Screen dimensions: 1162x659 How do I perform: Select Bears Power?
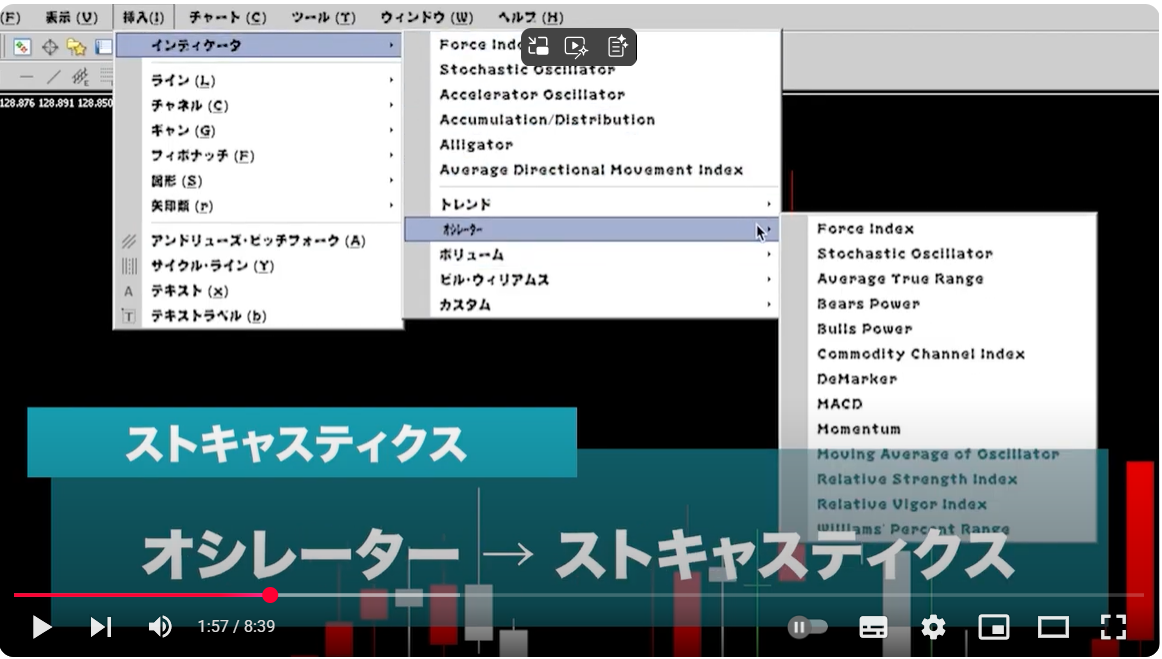pos(868,305)
